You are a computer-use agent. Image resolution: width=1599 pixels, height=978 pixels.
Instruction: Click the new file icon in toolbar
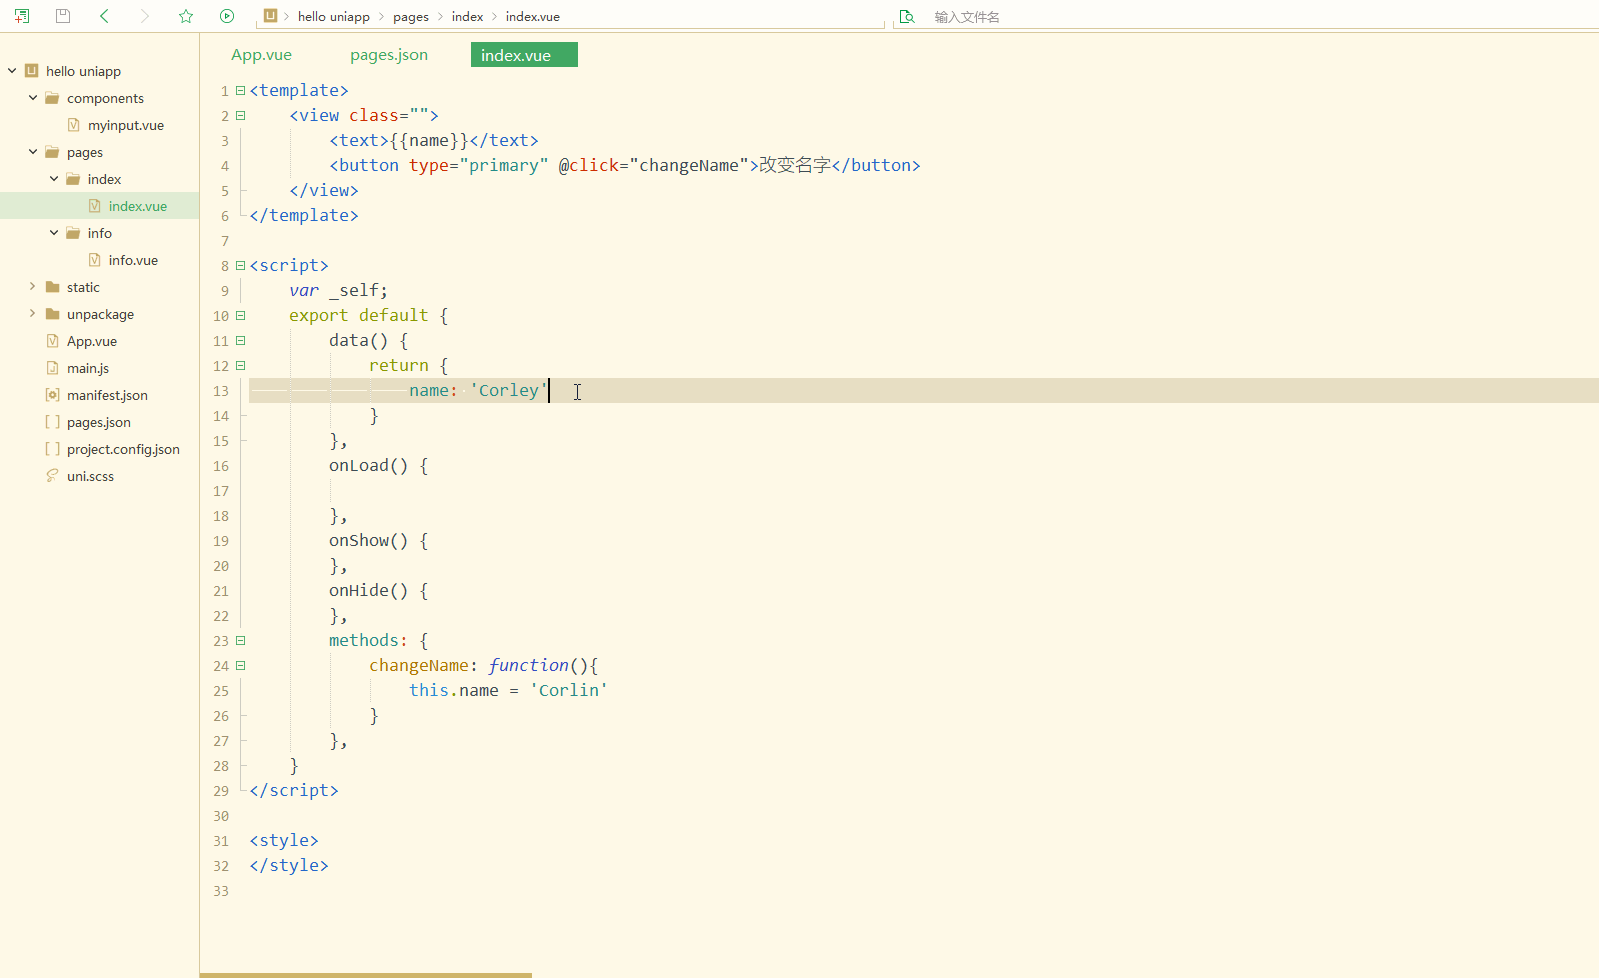pos(22,16)
